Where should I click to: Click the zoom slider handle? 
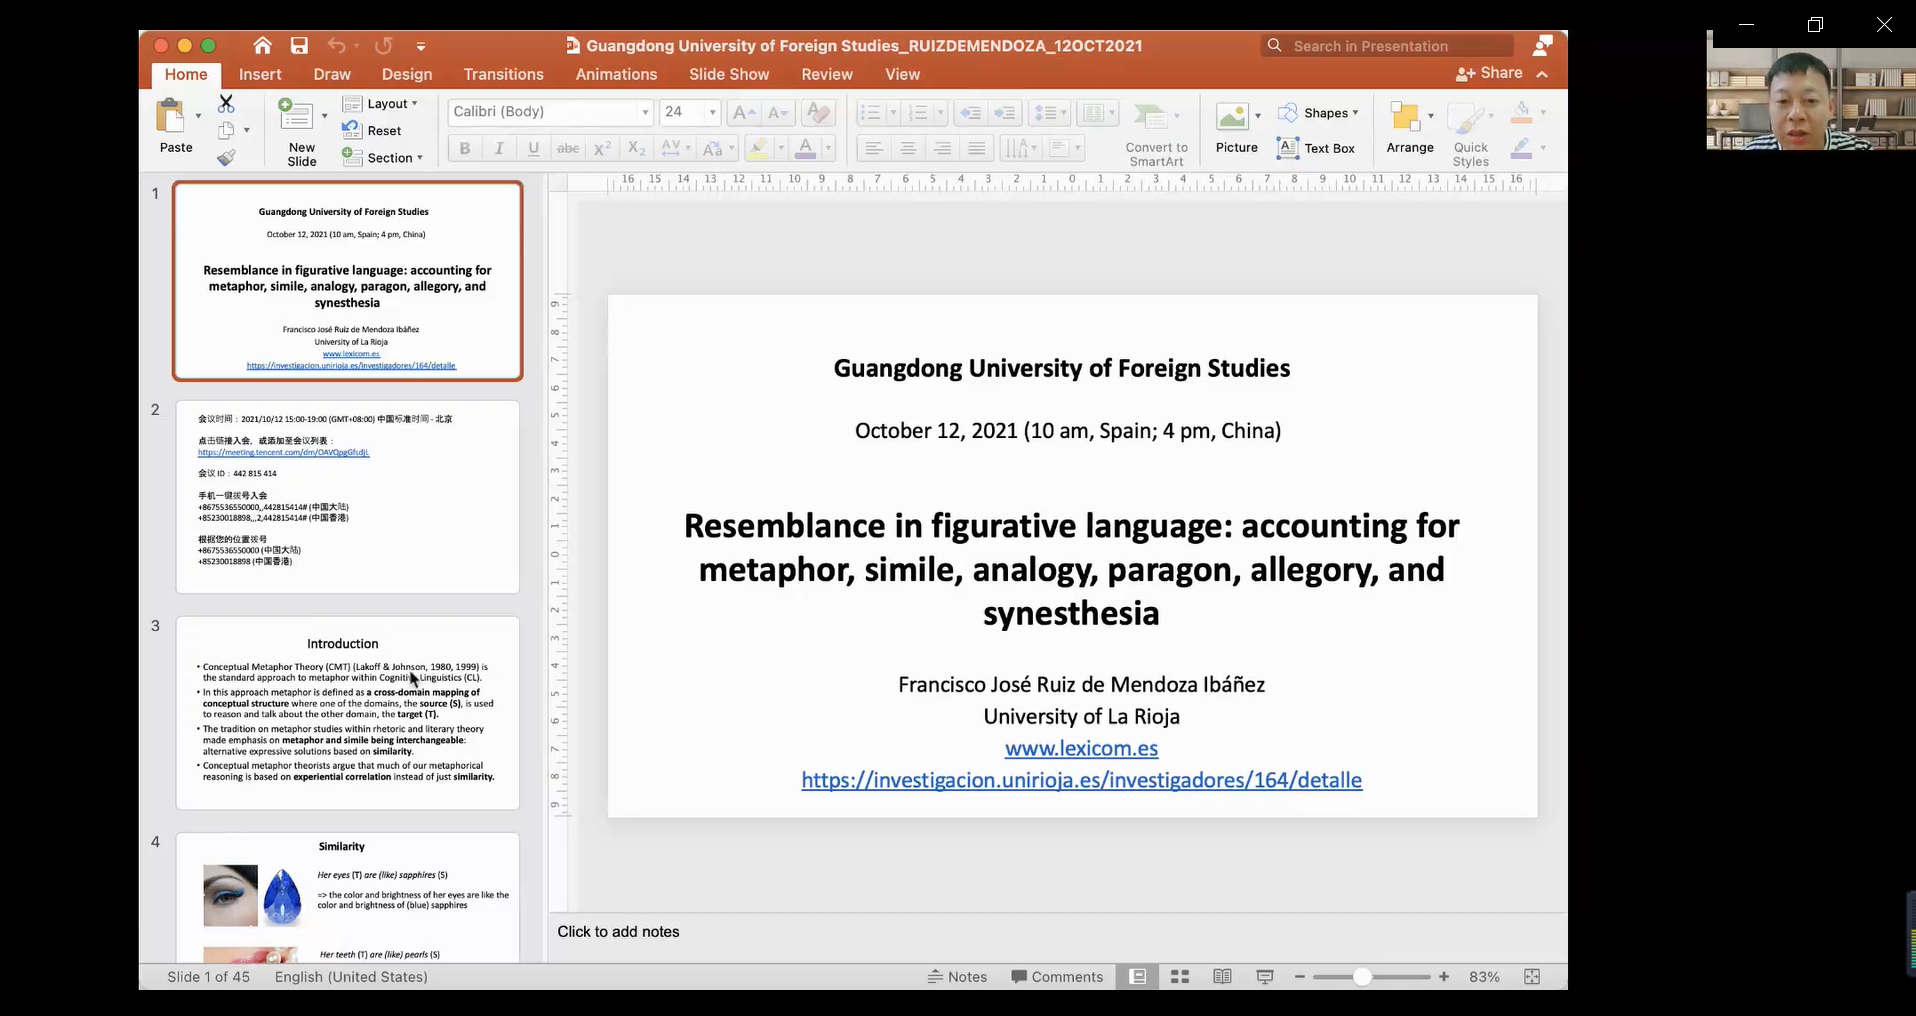tap(1361, 977)
